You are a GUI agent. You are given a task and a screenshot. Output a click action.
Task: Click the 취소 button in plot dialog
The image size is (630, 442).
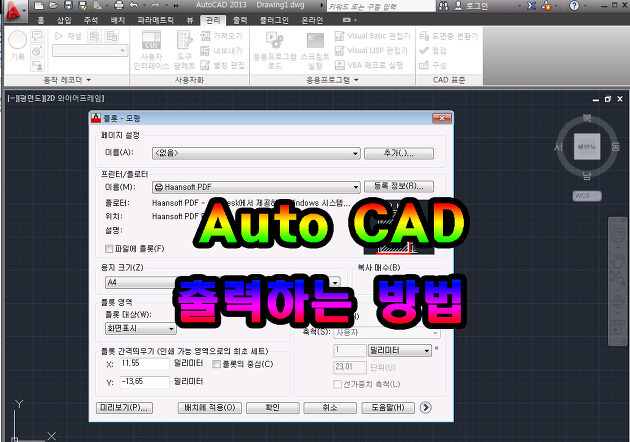(330, 408)
